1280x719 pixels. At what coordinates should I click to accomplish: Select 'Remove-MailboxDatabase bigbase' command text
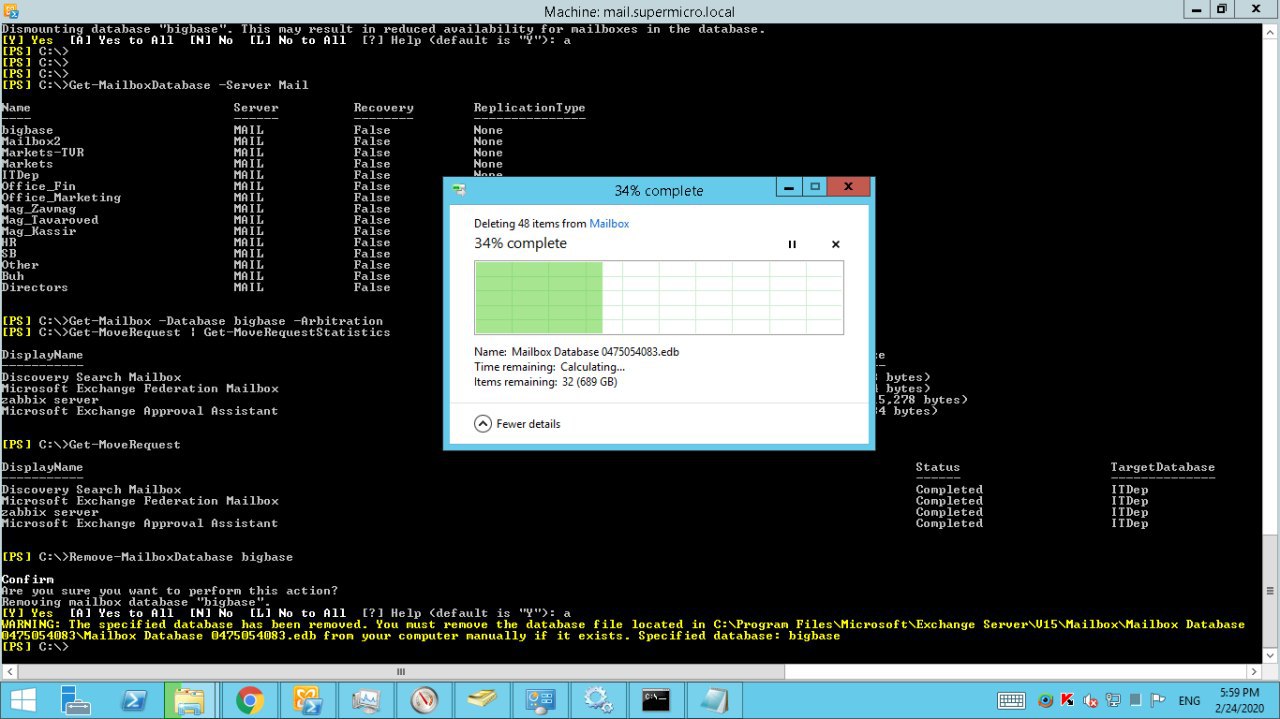[x=181, y=556]
